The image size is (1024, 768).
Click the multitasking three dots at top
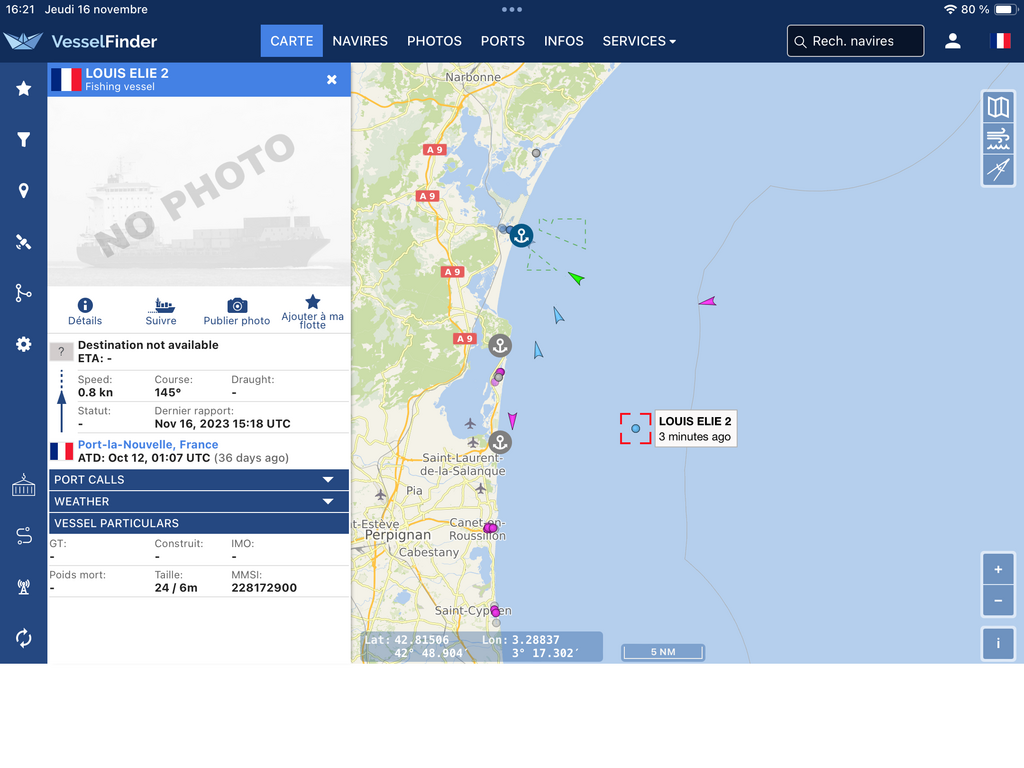pos(511,9)
